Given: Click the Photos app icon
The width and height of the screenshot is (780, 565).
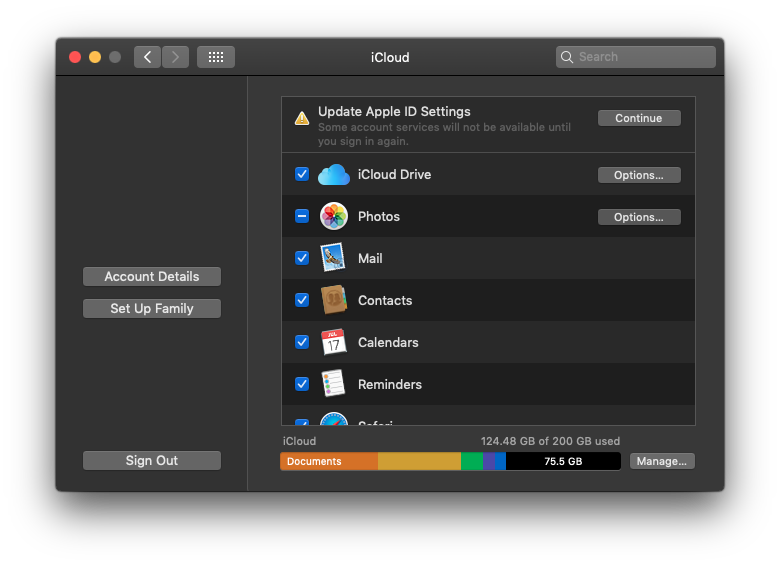Looking at the screenshot, I should pyautogui.click(x=334, y=216).
